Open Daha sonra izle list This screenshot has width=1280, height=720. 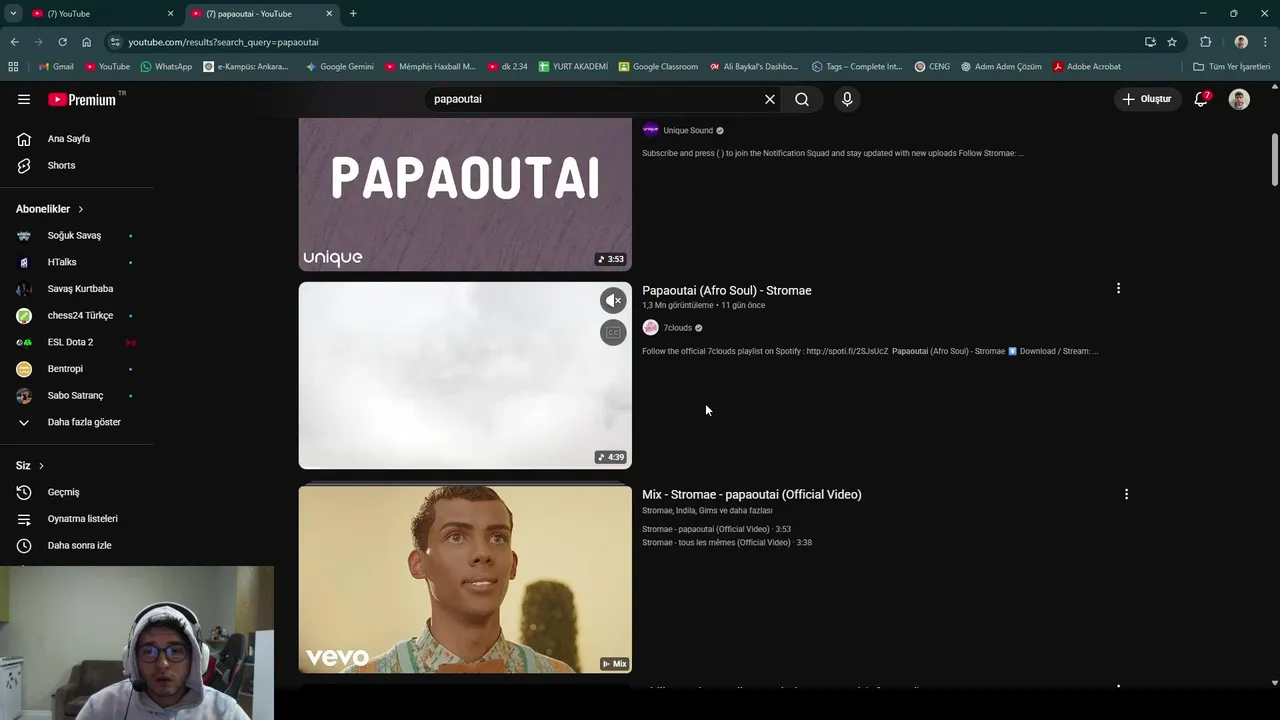[78, 545]
